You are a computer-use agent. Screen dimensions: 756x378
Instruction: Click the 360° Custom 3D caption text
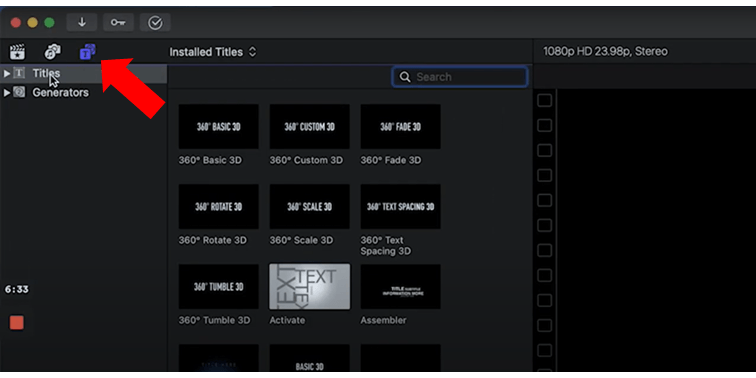pos(306,160)
